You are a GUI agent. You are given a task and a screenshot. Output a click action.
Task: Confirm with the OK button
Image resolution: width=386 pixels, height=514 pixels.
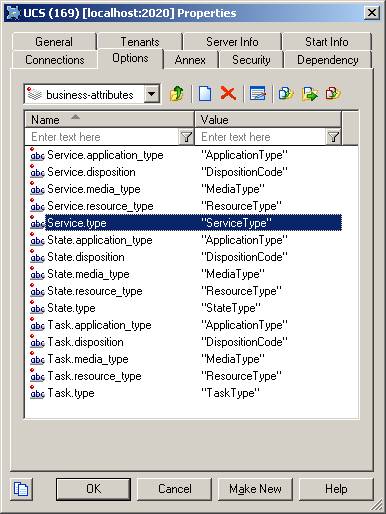click(93, 489)
